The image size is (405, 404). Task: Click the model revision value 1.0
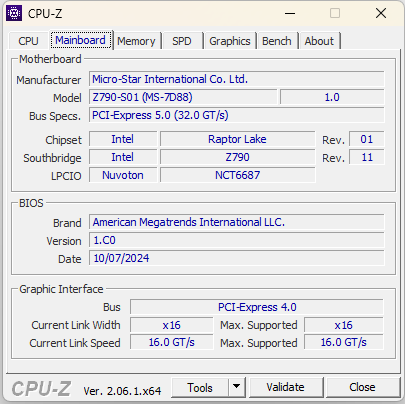coord(332,97)
